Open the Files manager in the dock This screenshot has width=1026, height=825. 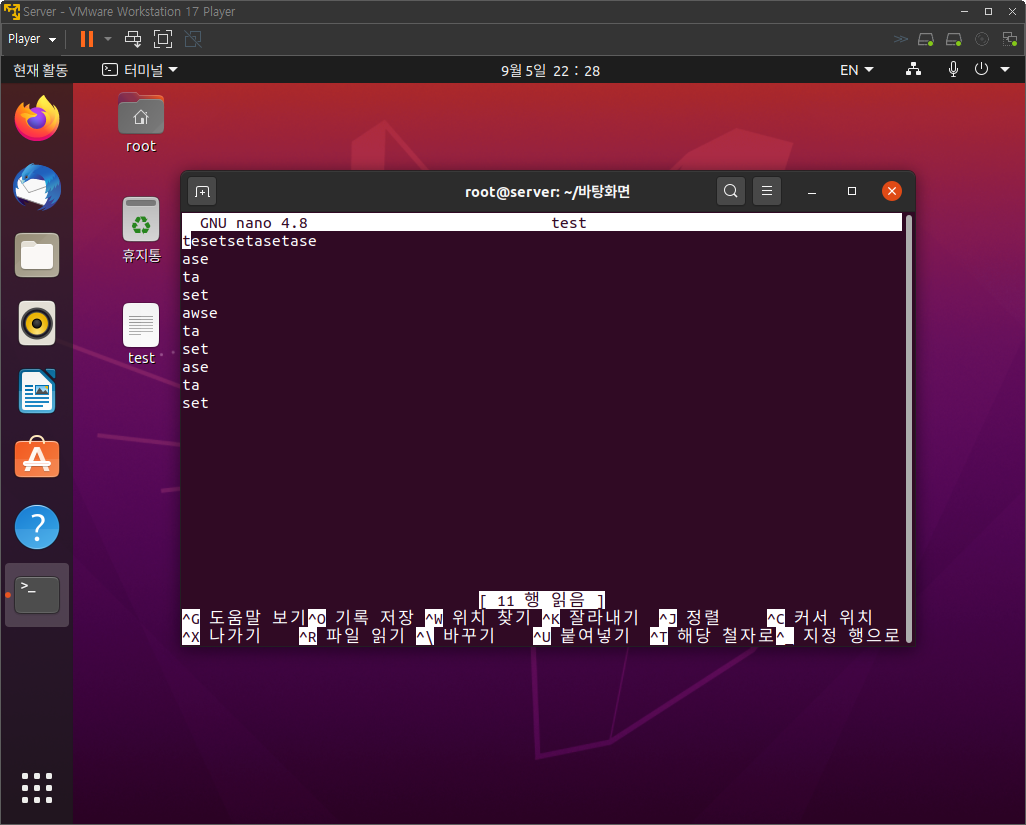(37, 255)
